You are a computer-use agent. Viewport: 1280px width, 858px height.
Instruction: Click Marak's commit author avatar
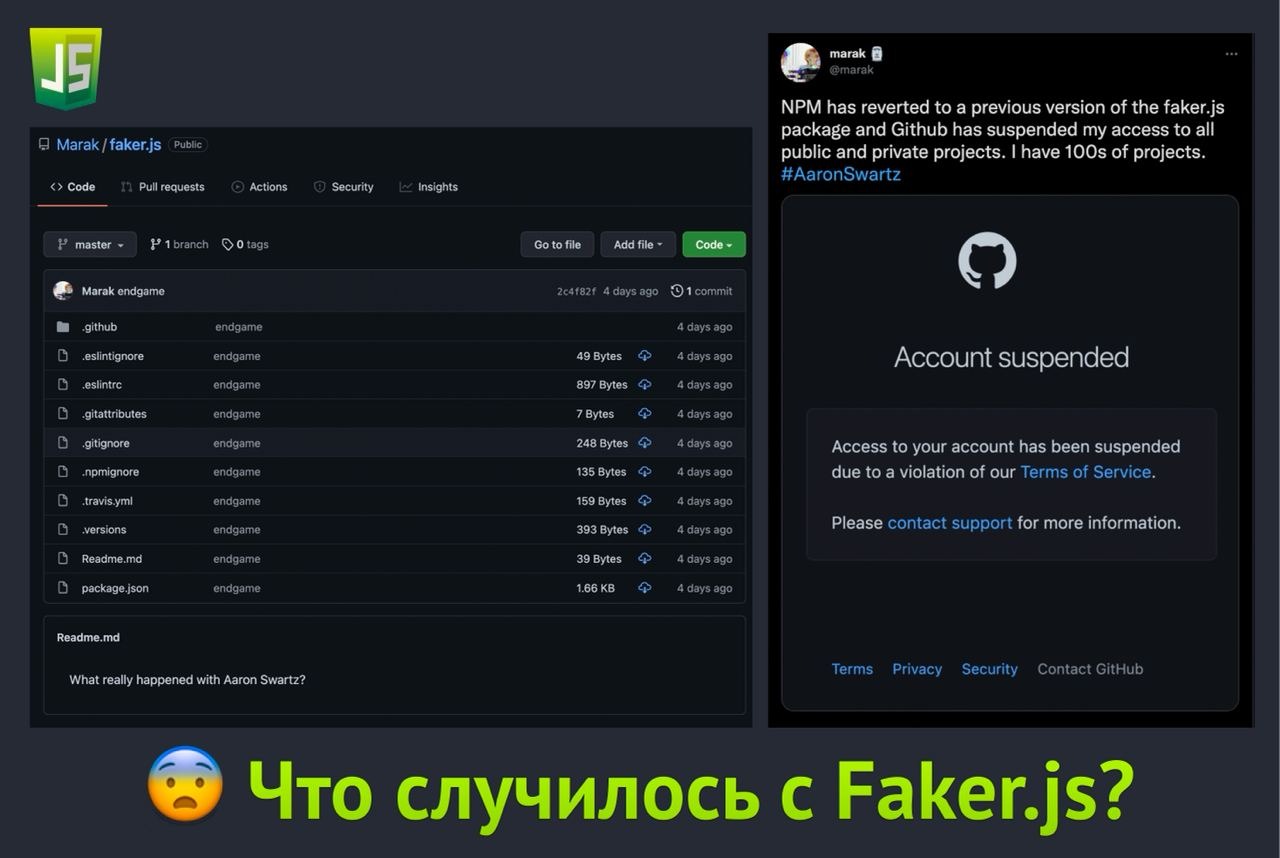point(63,291)
